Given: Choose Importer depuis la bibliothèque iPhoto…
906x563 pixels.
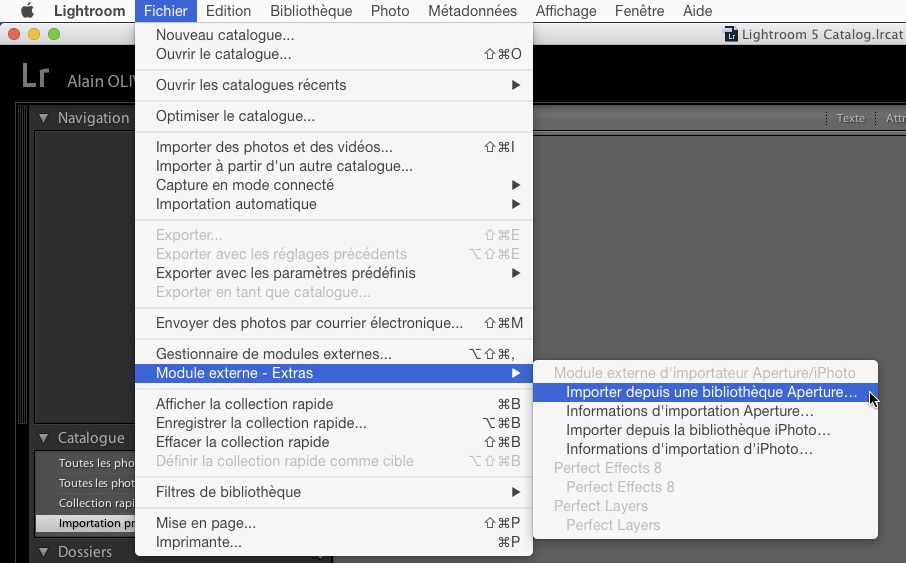Looking at the screenshot, I should [x=705, y=430].
